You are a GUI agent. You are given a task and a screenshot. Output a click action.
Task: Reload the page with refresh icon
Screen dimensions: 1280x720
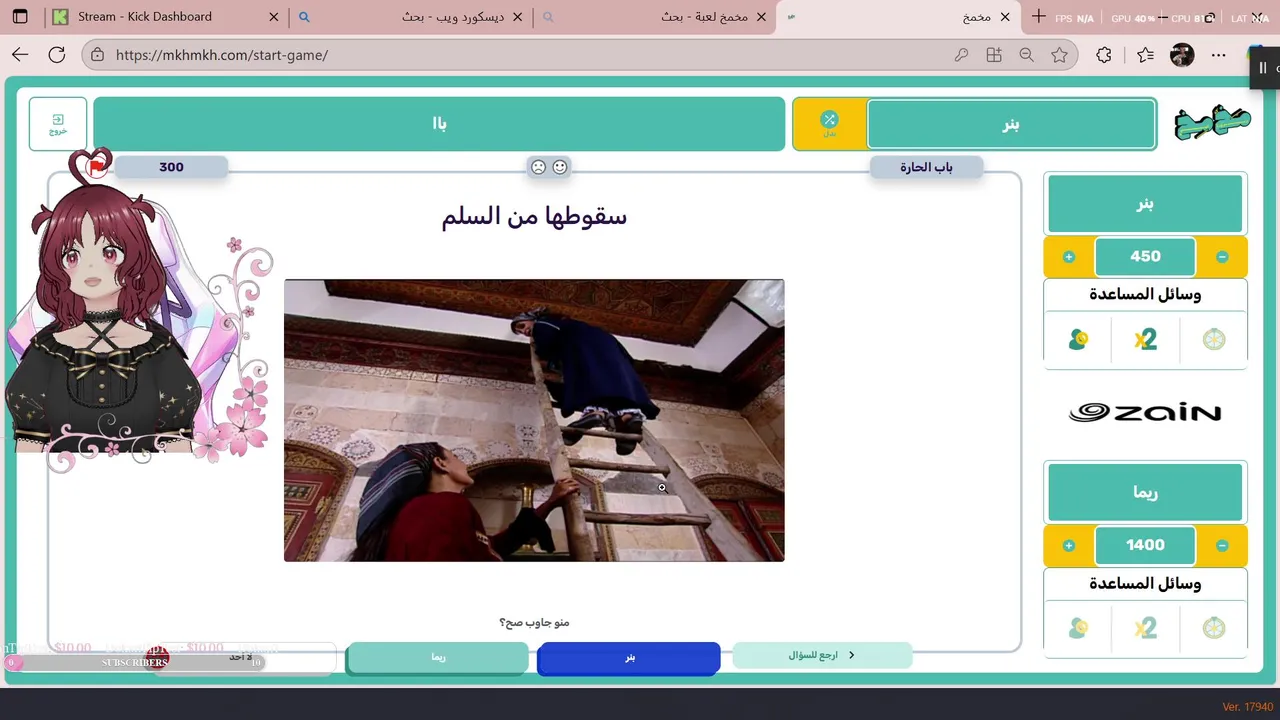57,55
